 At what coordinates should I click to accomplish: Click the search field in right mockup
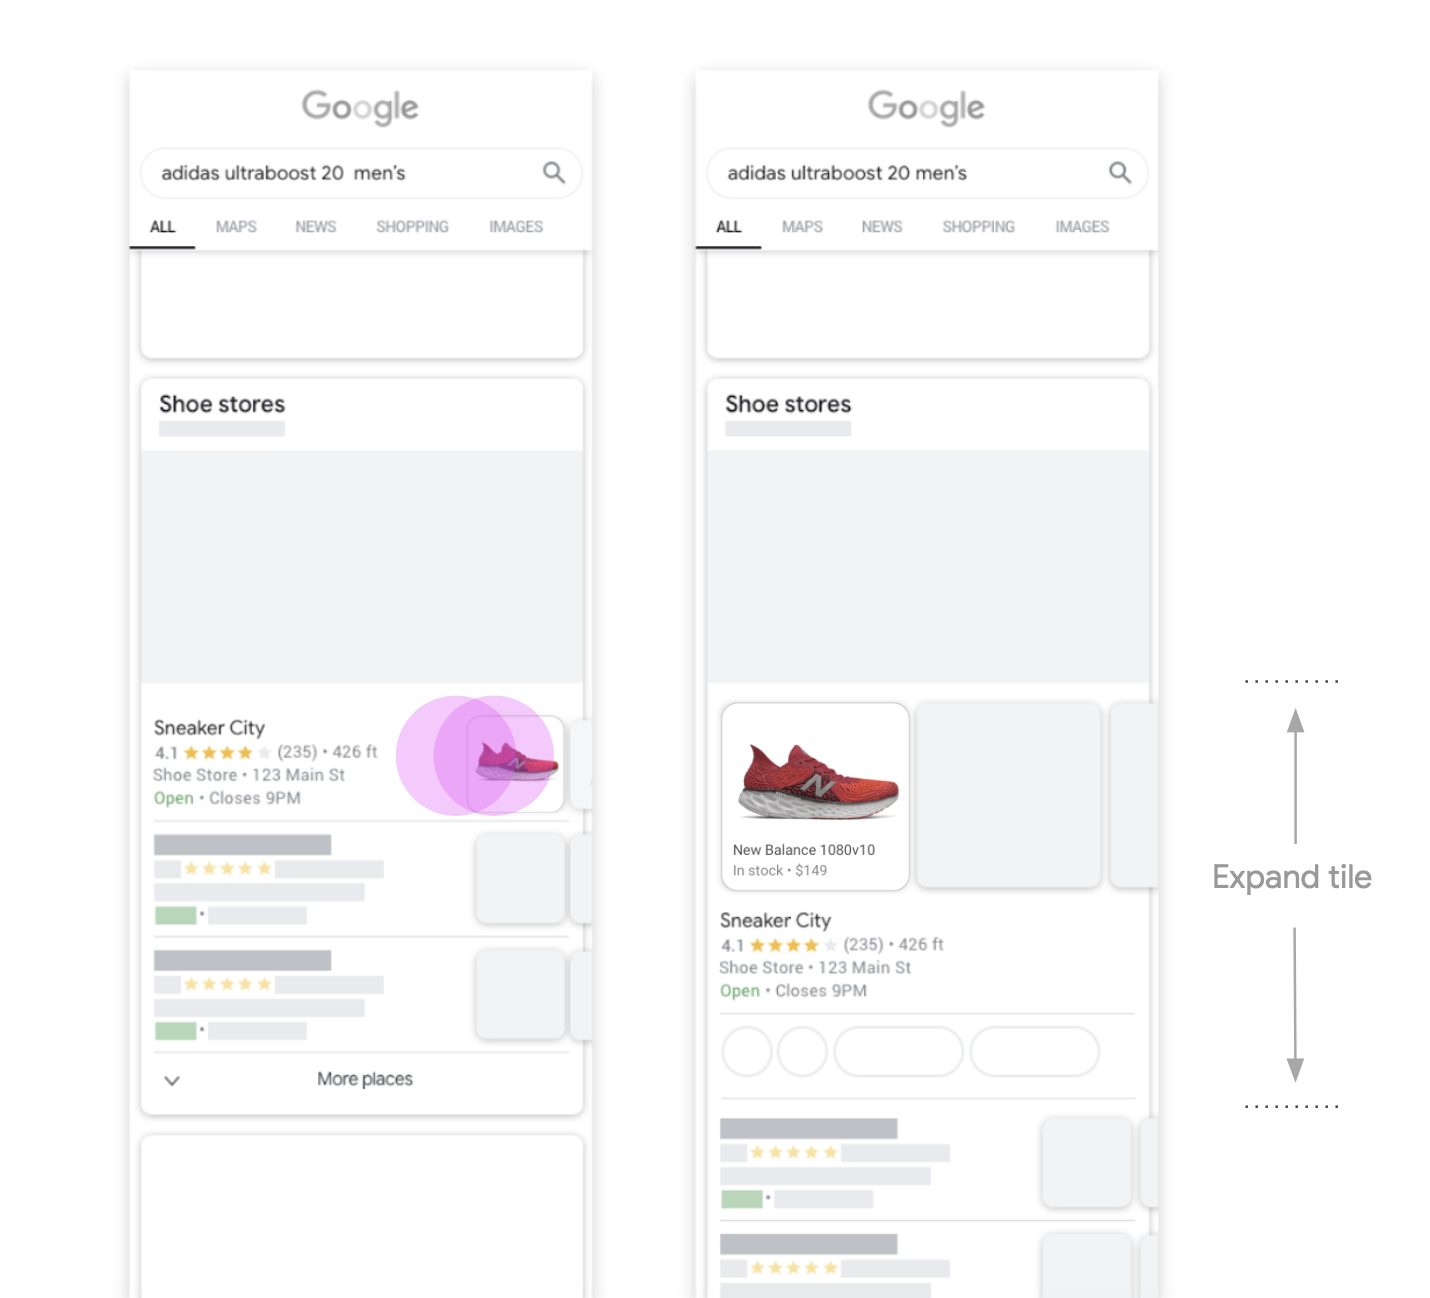tap(927, 173)
